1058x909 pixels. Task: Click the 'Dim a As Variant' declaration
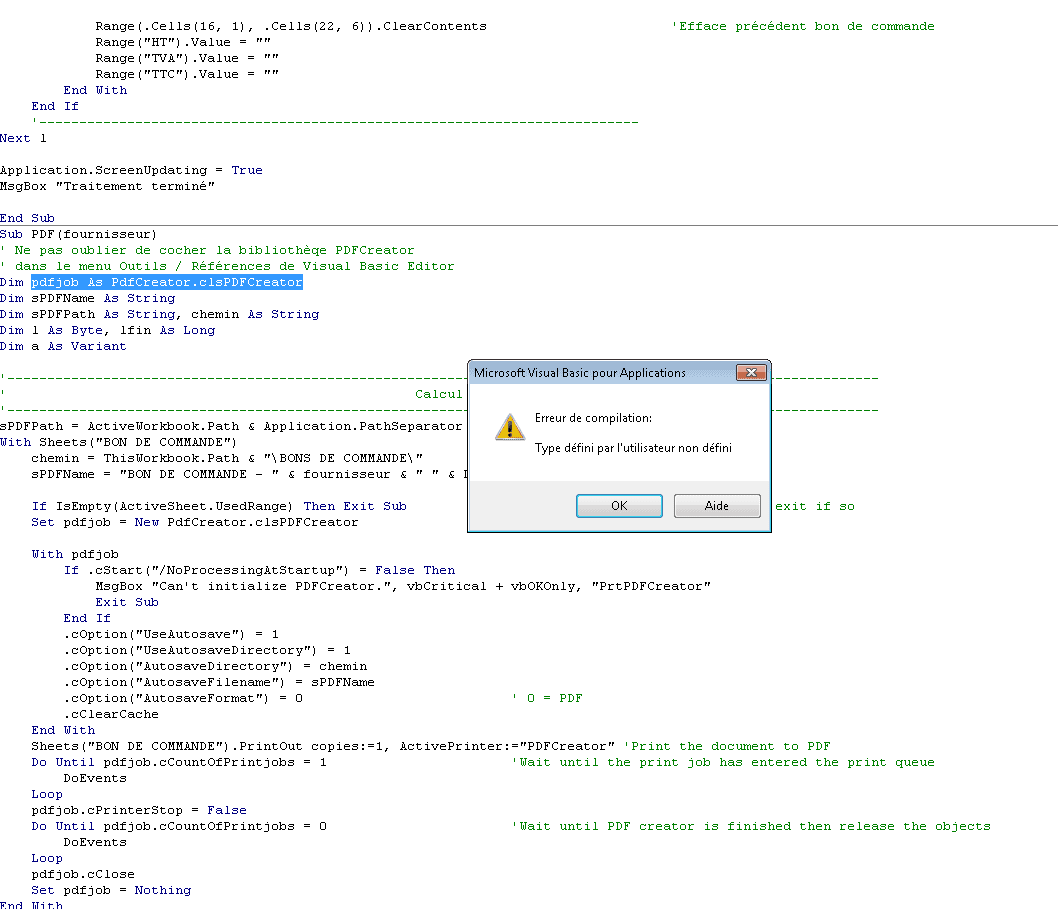tap(63, 346)
